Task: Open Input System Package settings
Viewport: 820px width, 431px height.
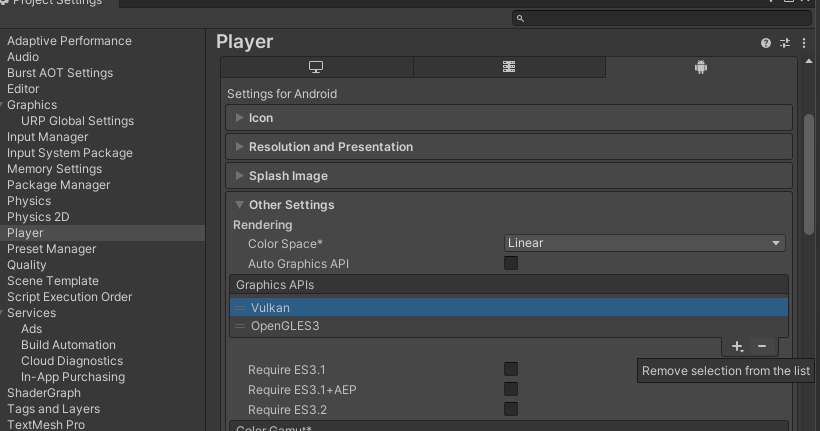Action: pyautogui.click(x=70, y=153)
